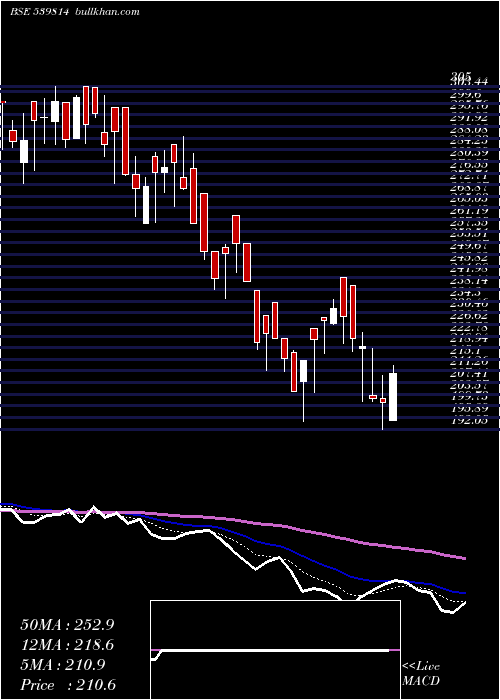Viewport: 500px width, 700px height.
Task: Click the 249.67 price axis label
Action: pos(469,246)
